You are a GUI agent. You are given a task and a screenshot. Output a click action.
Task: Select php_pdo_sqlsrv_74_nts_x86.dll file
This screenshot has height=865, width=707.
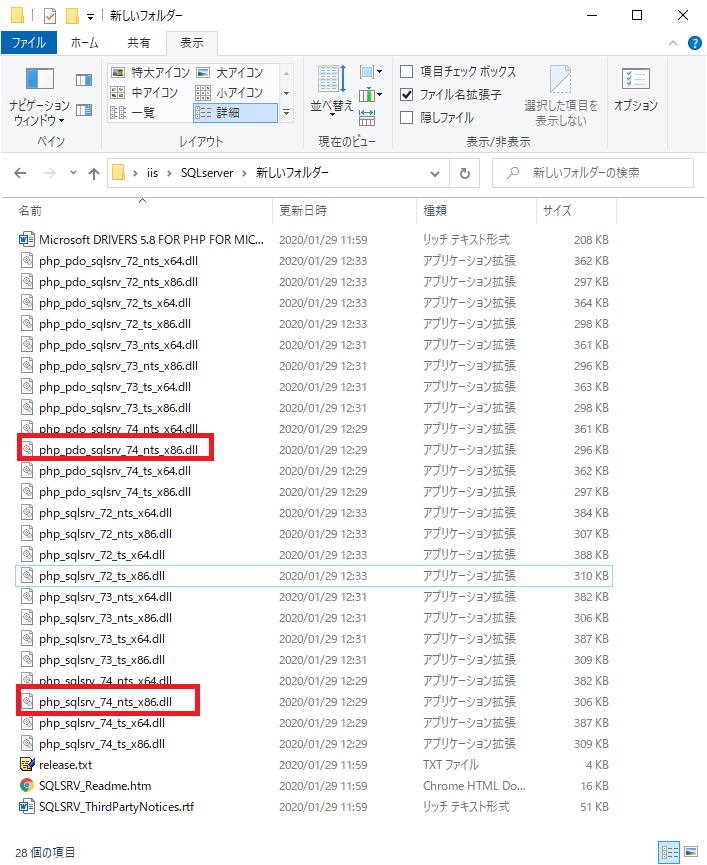(119, 450)
